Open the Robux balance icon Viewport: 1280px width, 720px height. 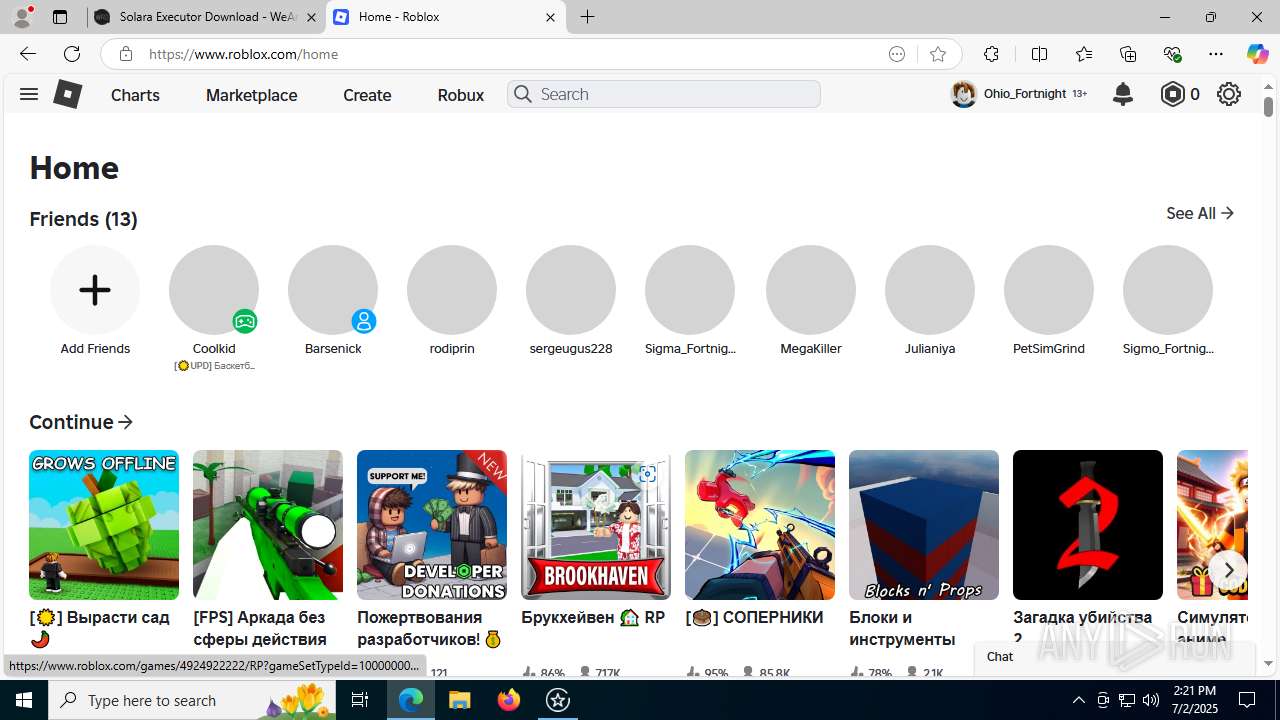click(1172, 94)
